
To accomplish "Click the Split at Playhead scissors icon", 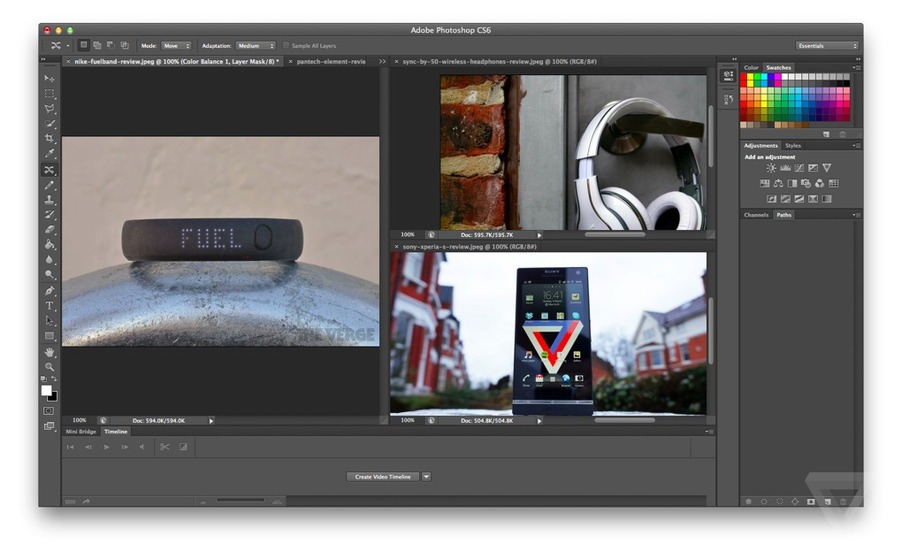I will pos(165,447).
